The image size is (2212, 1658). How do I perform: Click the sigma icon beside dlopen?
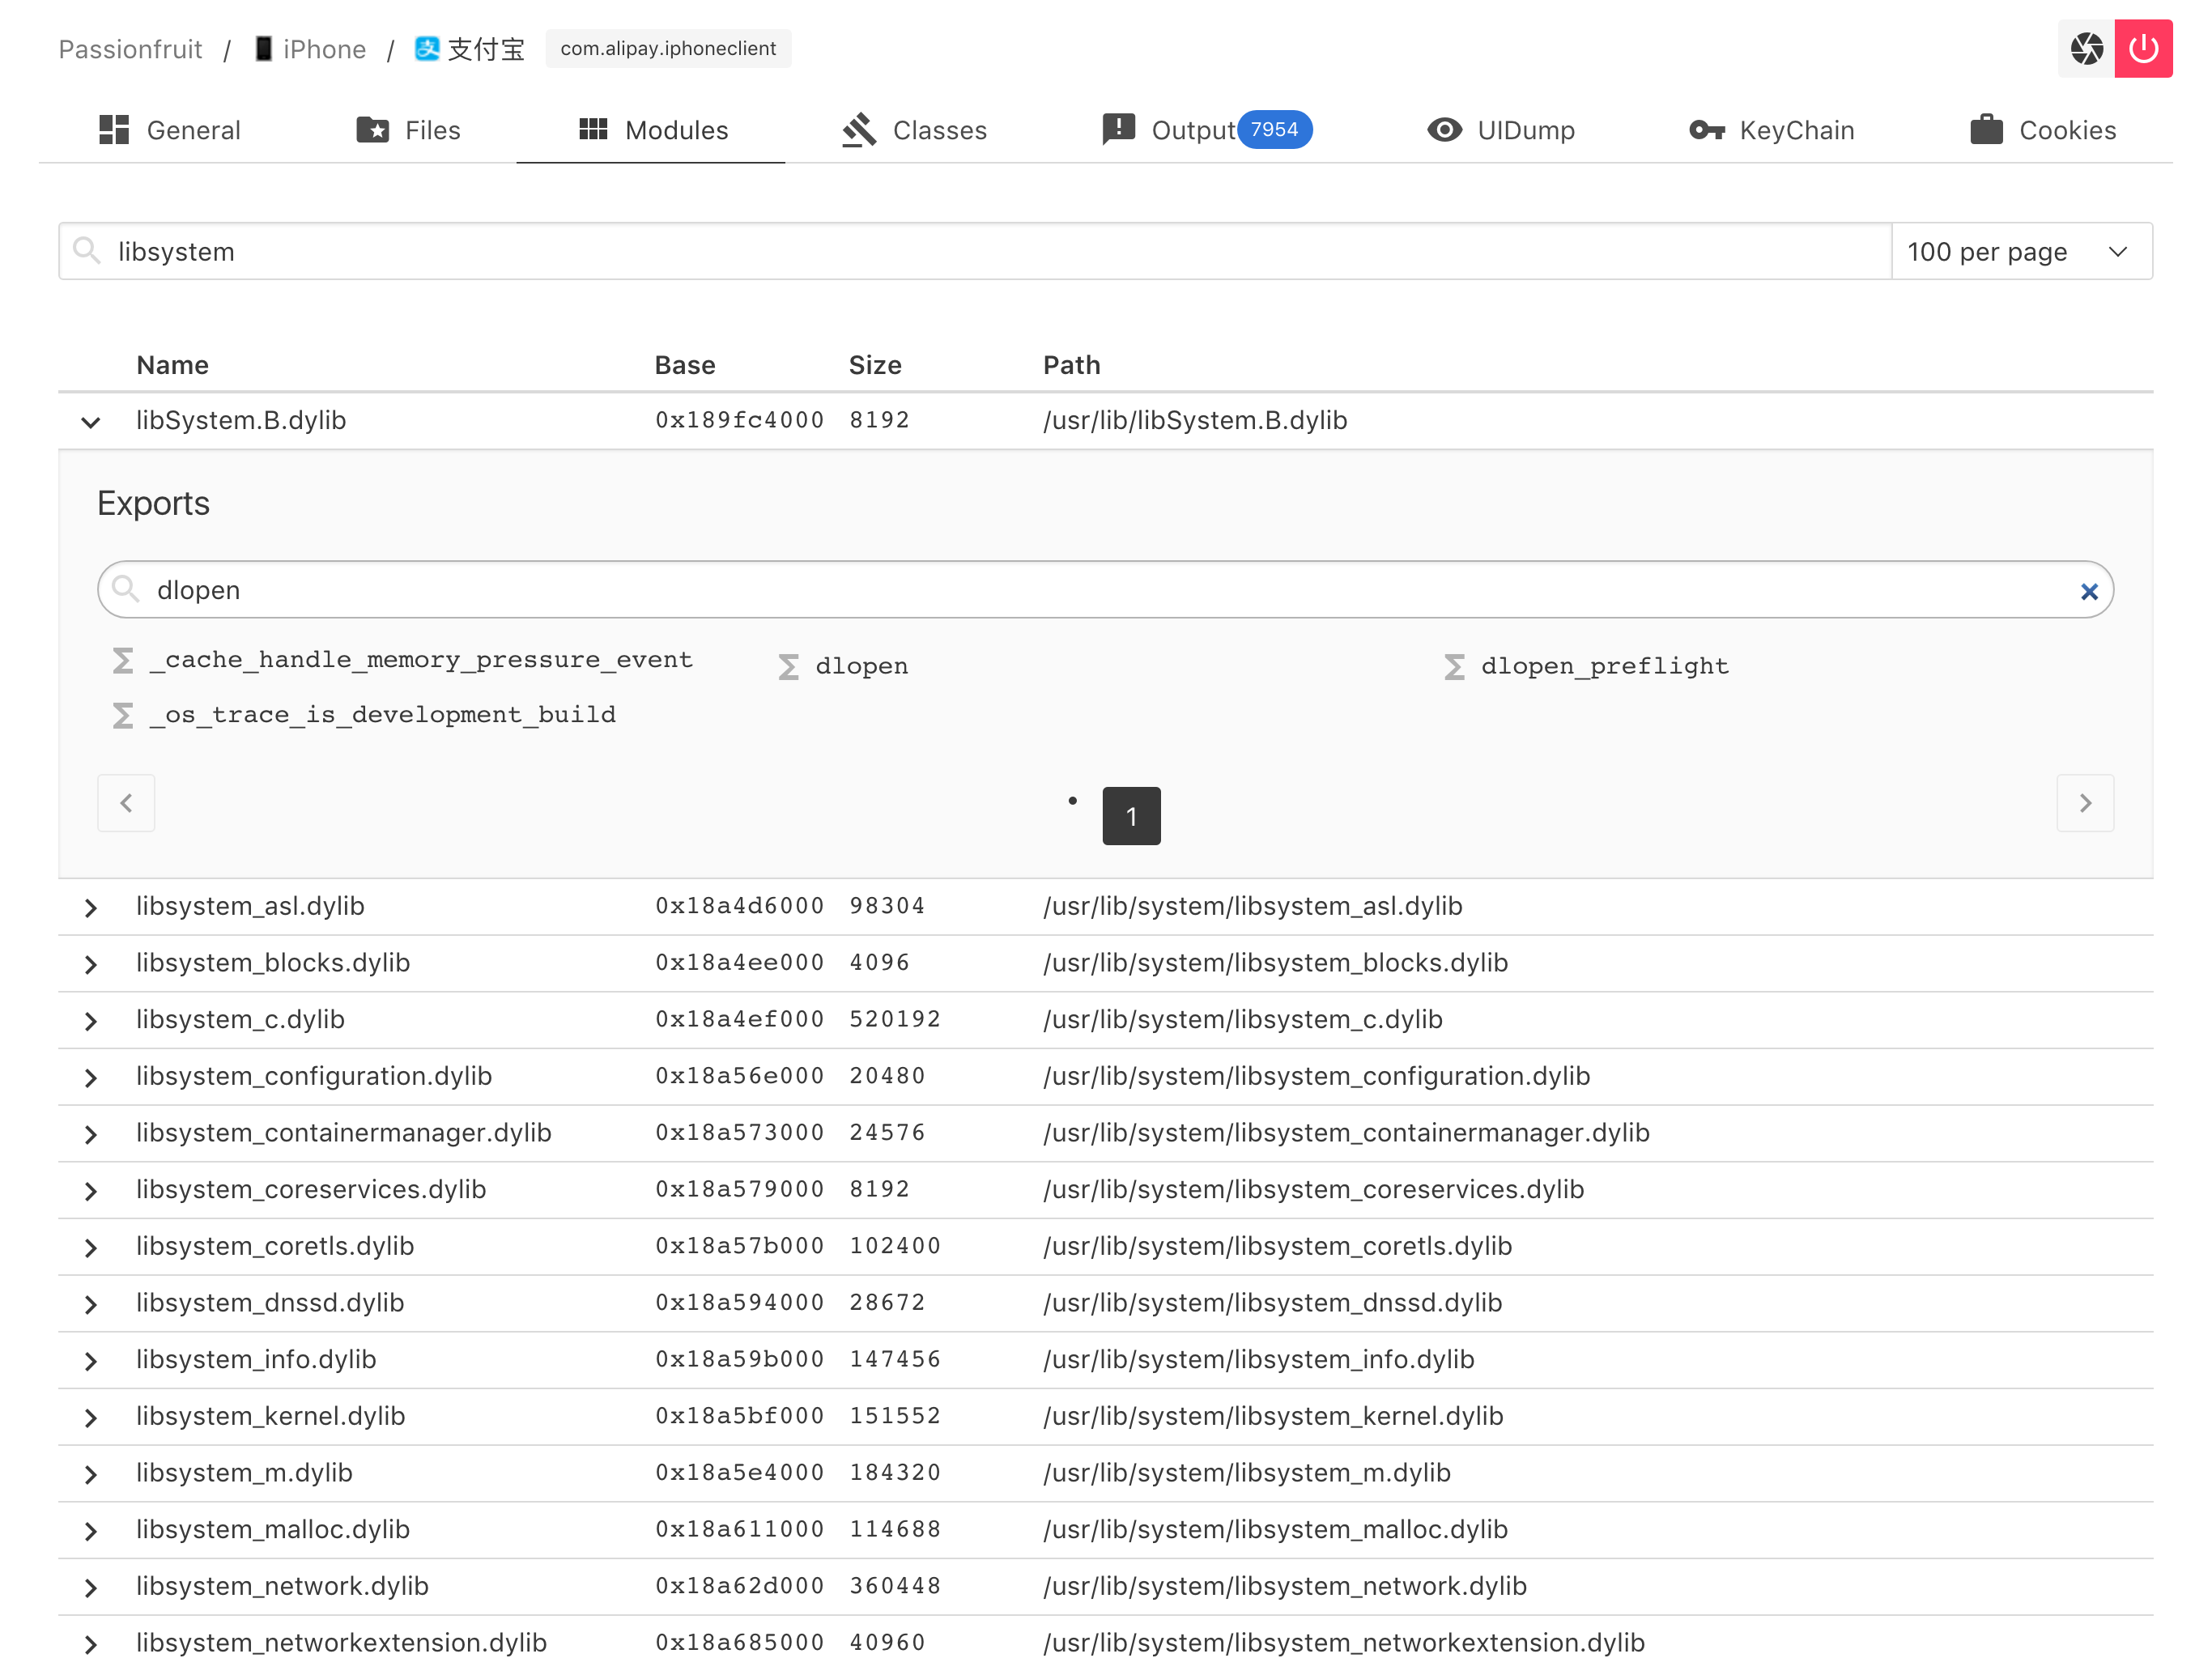[788, 666]
